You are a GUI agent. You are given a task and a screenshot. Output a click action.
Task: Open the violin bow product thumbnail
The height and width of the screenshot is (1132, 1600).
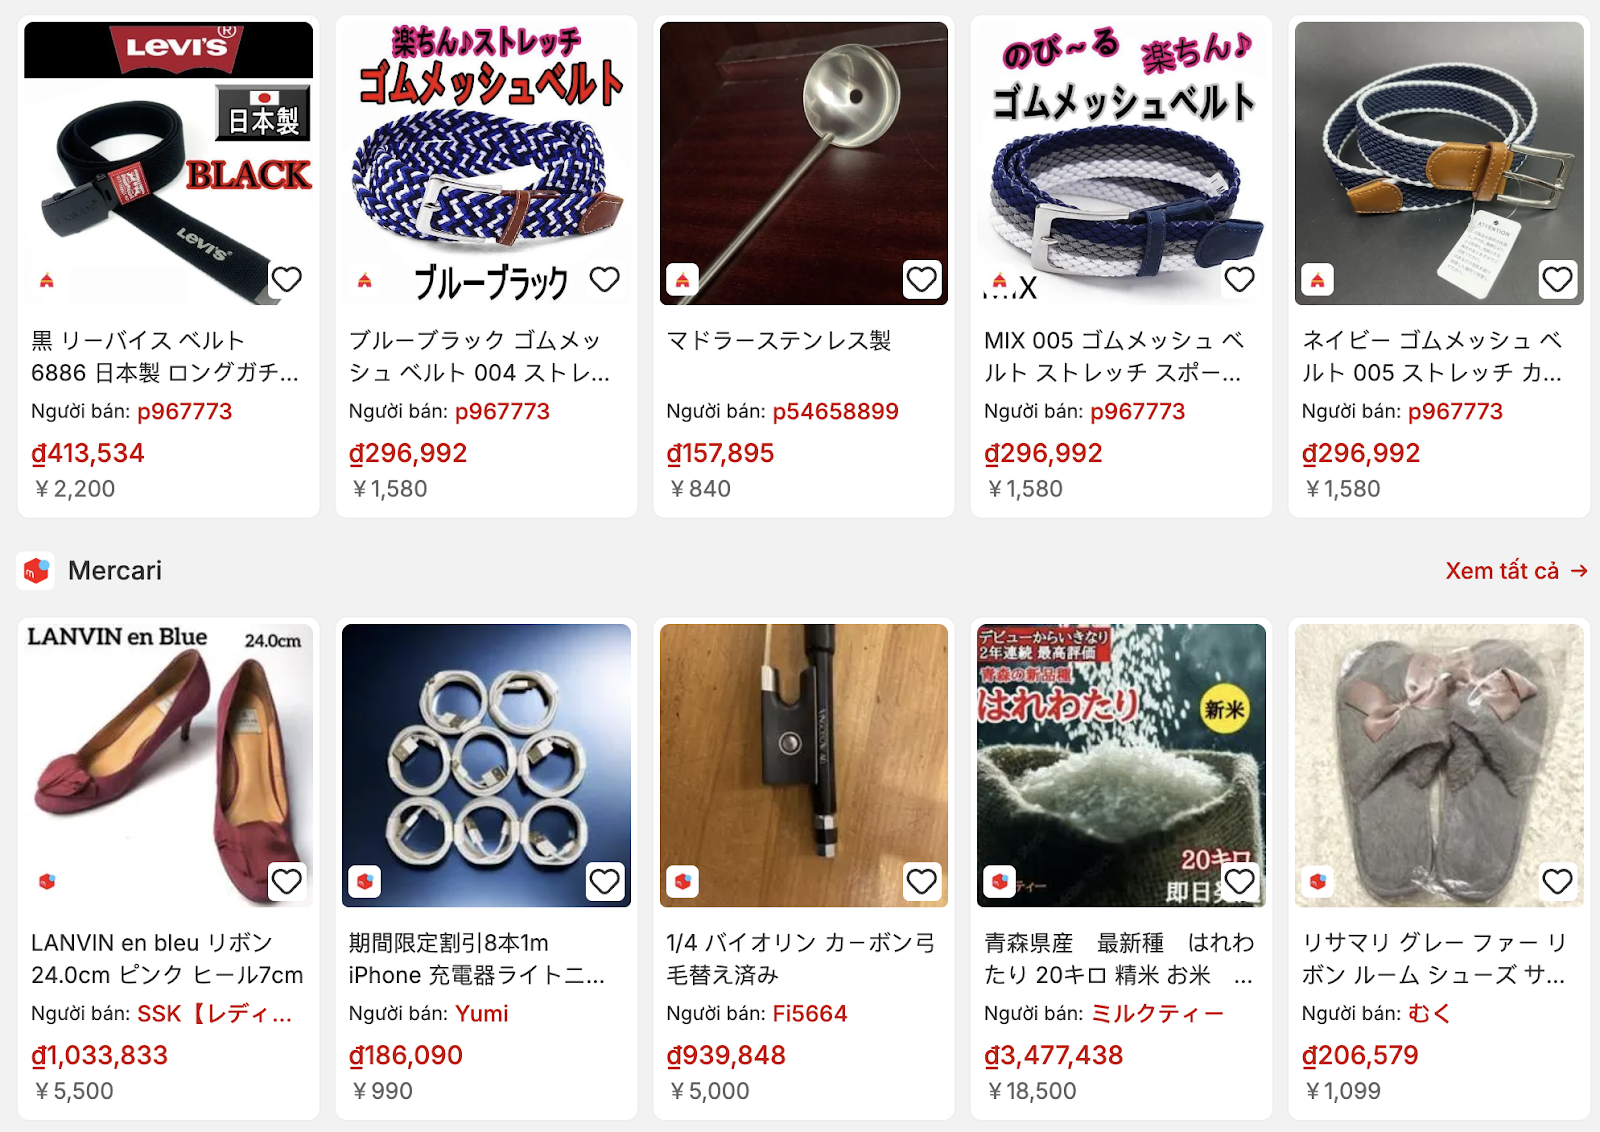[803, 765]
